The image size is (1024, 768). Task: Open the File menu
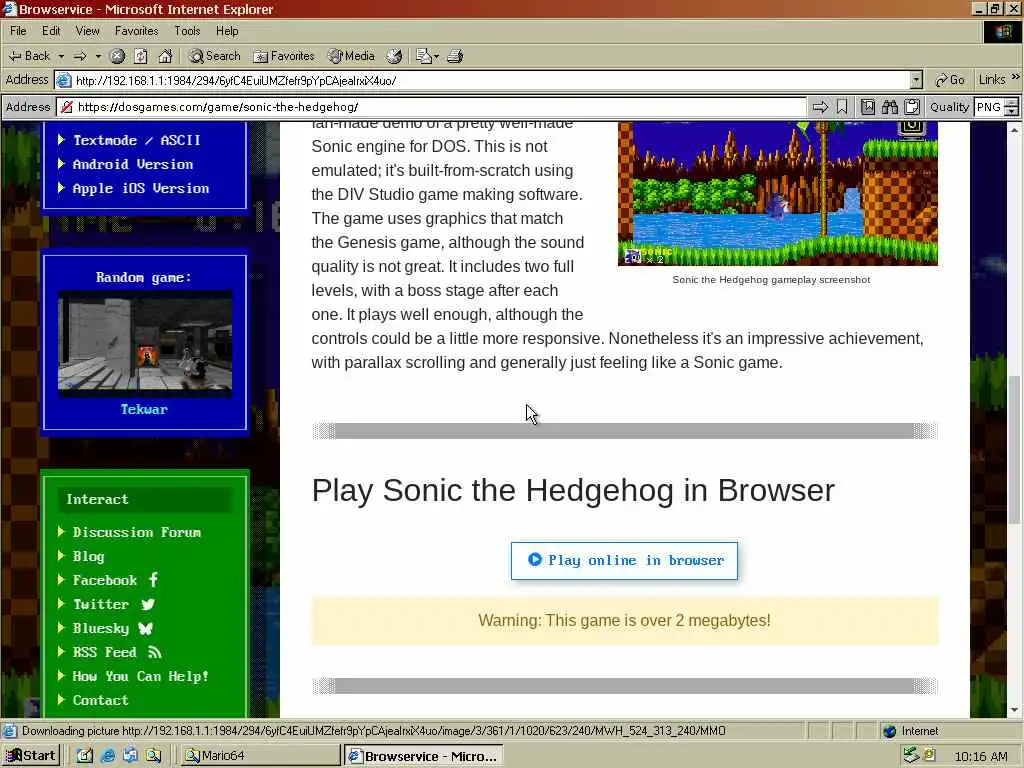tap(18, 31)
